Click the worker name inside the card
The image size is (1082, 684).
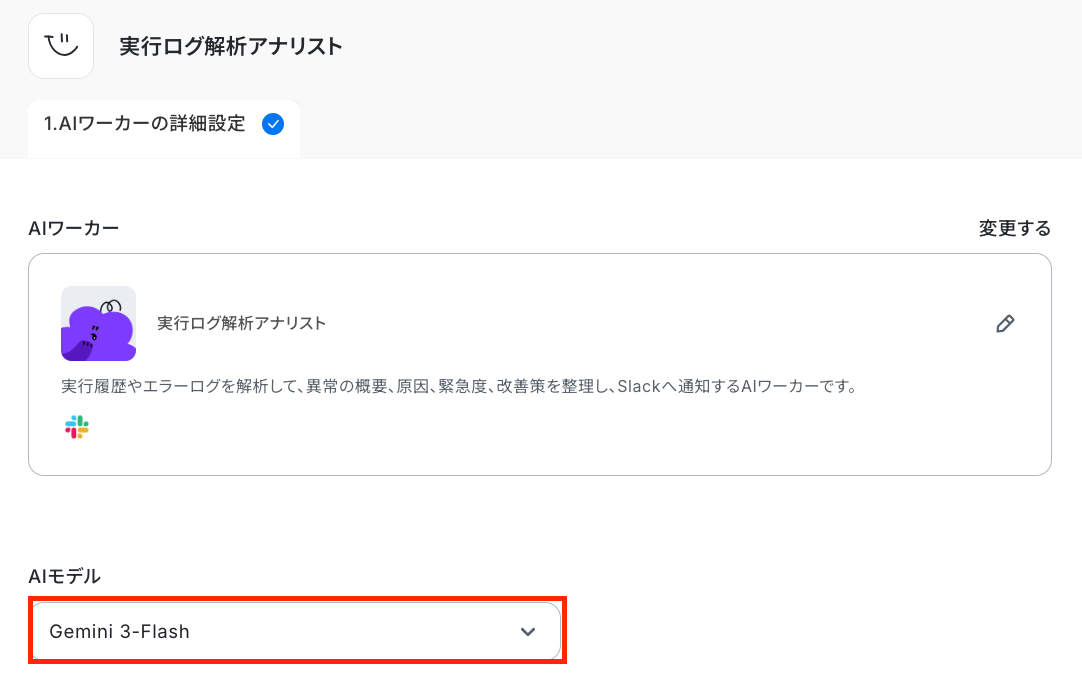(241, 323)
